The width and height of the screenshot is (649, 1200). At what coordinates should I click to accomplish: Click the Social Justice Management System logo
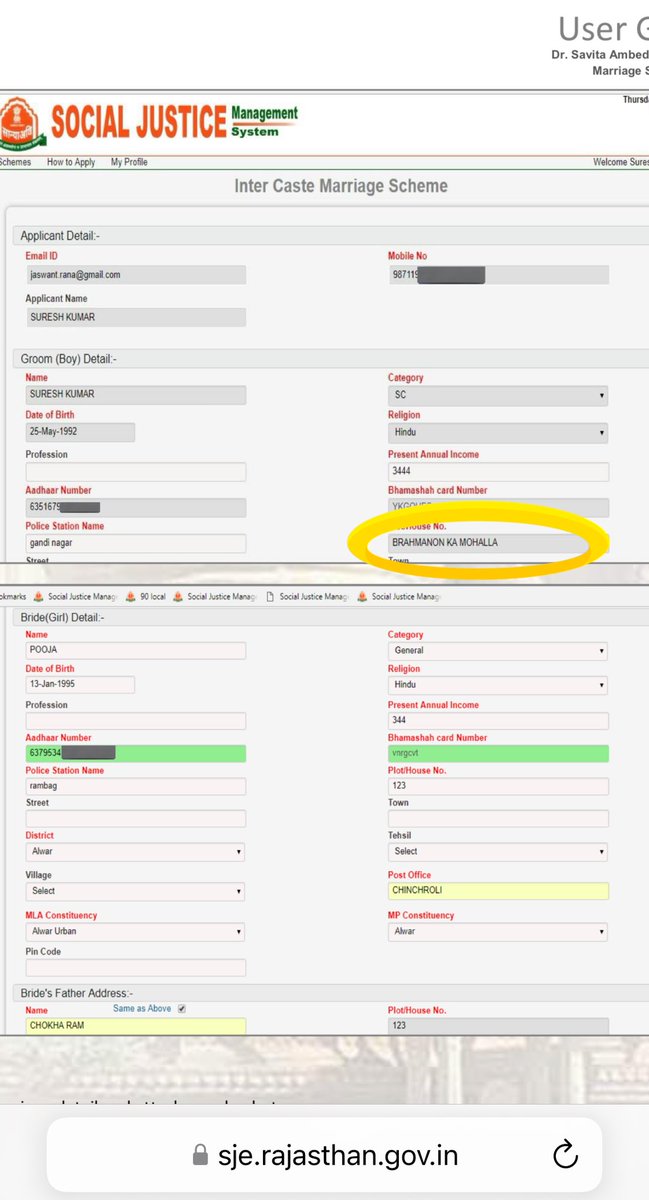point(150,122)
